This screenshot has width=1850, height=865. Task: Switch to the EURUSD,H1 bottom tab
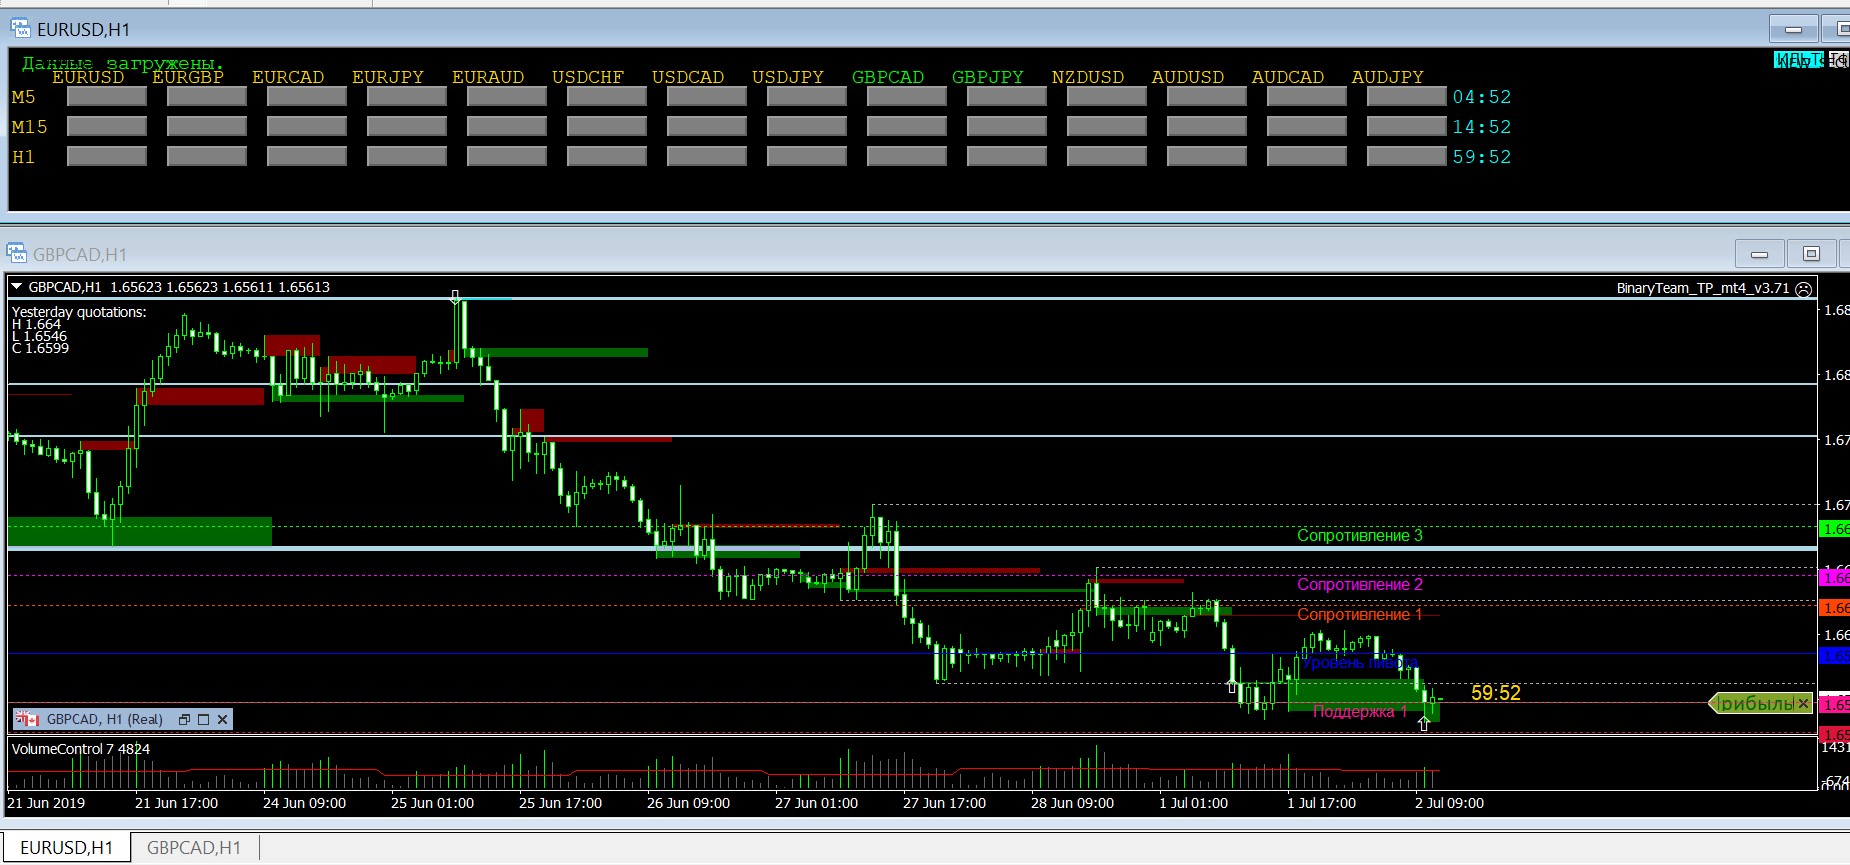click(66, 848)
